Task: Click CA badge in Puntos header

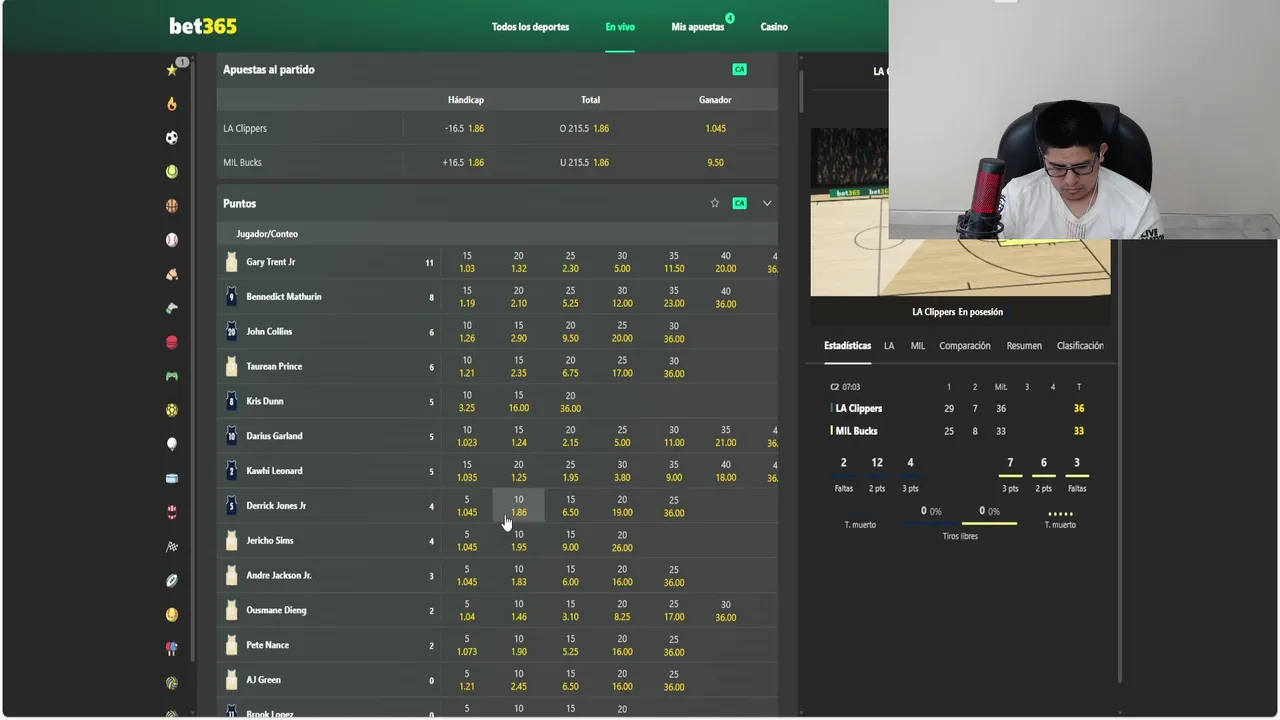Action: (739, 203)
